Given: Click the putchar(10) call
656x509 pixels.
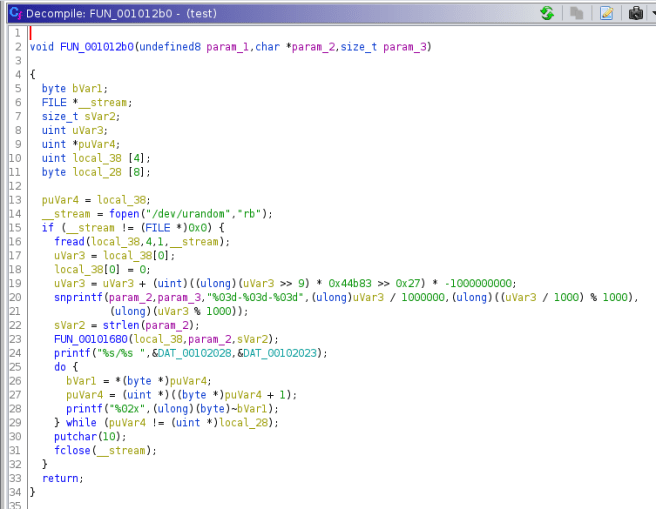Looking at the screenshot, I should tap(76, 436).
